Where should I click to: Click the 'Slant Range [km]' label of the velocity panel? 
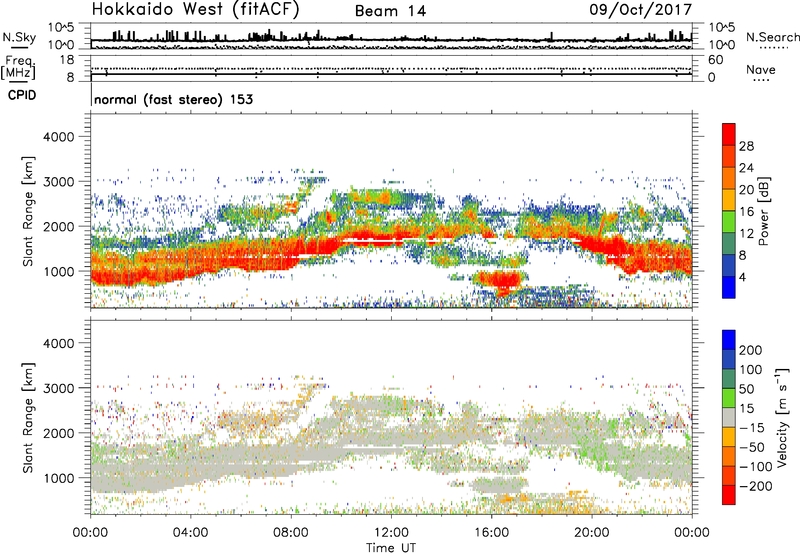[28, 418]
